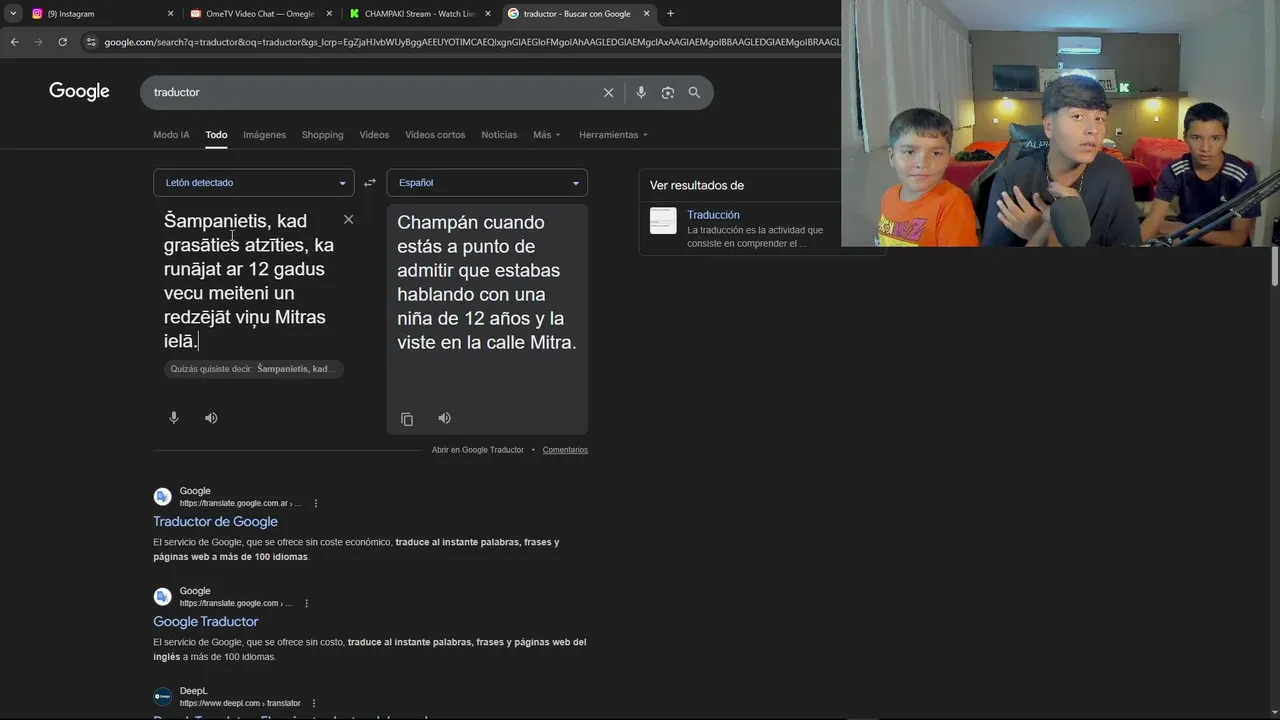Click the Comentarios link
The image size is (1280, 720).
pos(565,450)
